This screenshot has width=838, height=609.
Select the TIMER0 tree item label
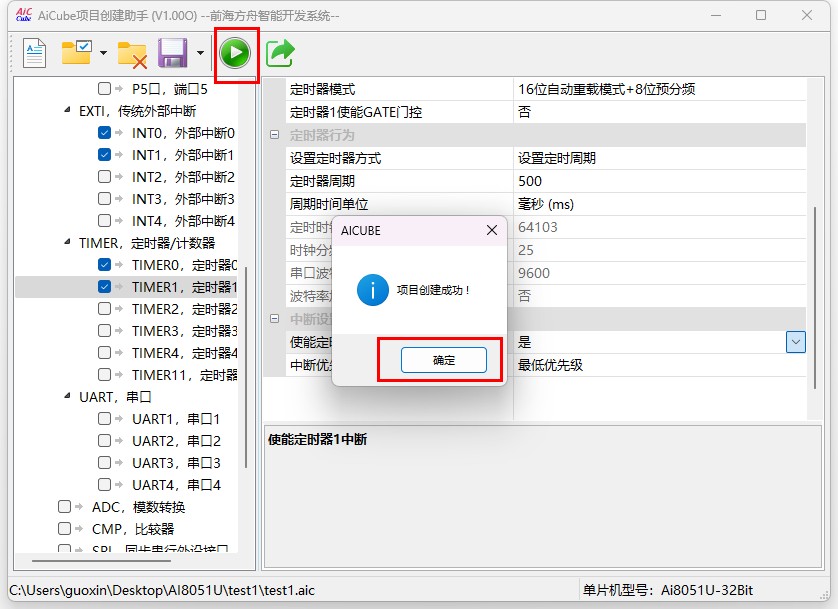coord(184,265)
